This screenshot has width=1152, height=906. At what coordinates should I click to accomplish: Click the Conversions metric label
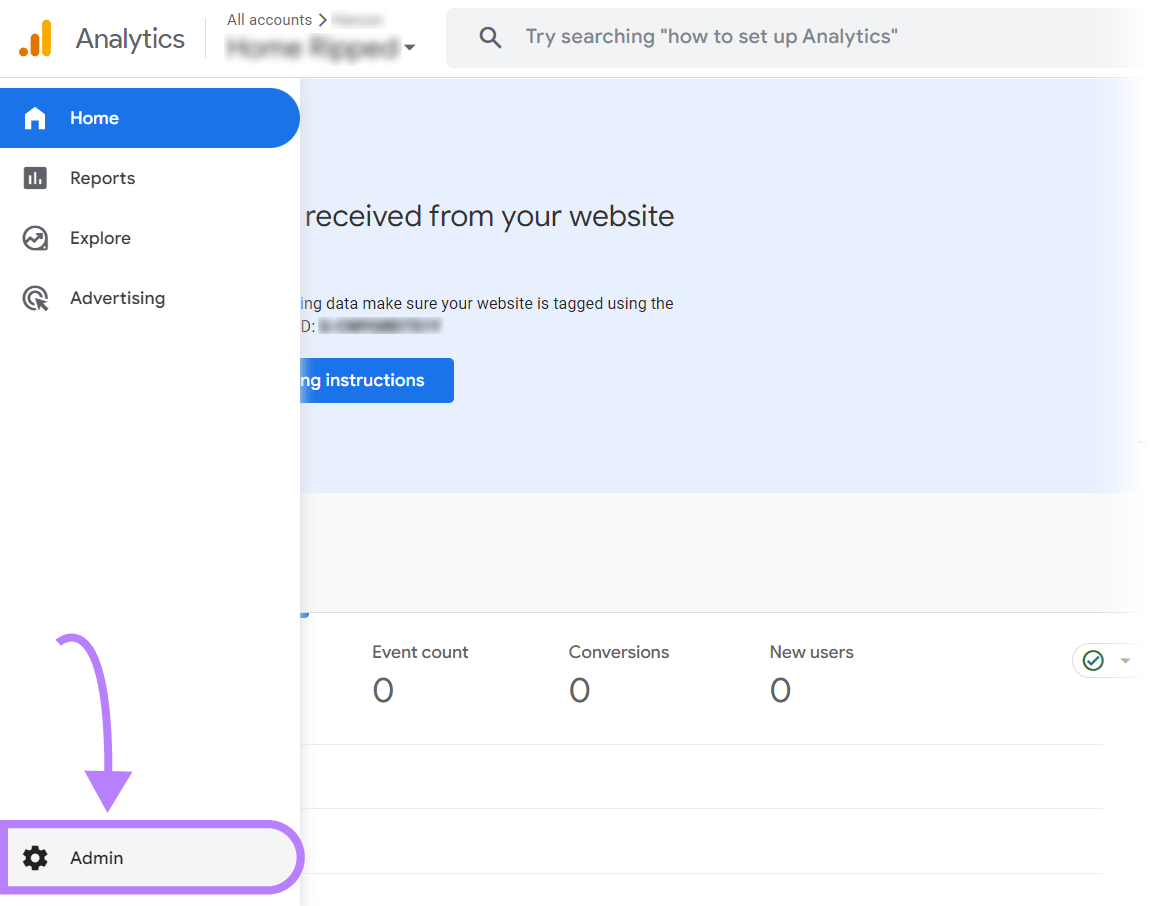pos(618,652)
